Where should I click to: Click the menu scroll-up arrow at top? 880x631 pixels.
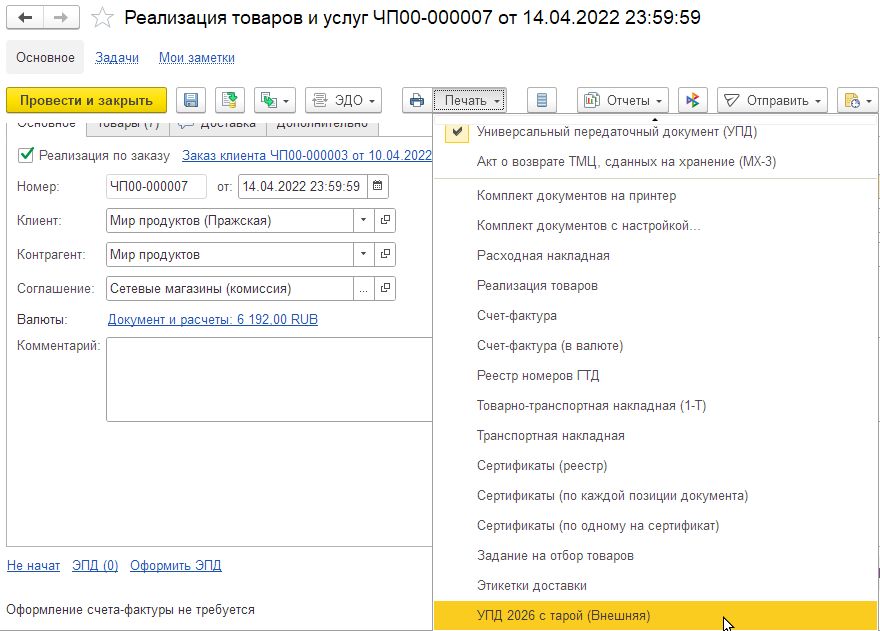(x=654, y=119)
